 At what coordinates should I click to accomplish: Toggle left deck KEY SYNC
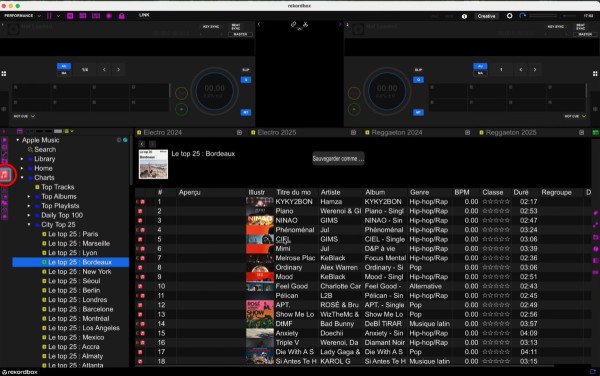click(211, 27)
